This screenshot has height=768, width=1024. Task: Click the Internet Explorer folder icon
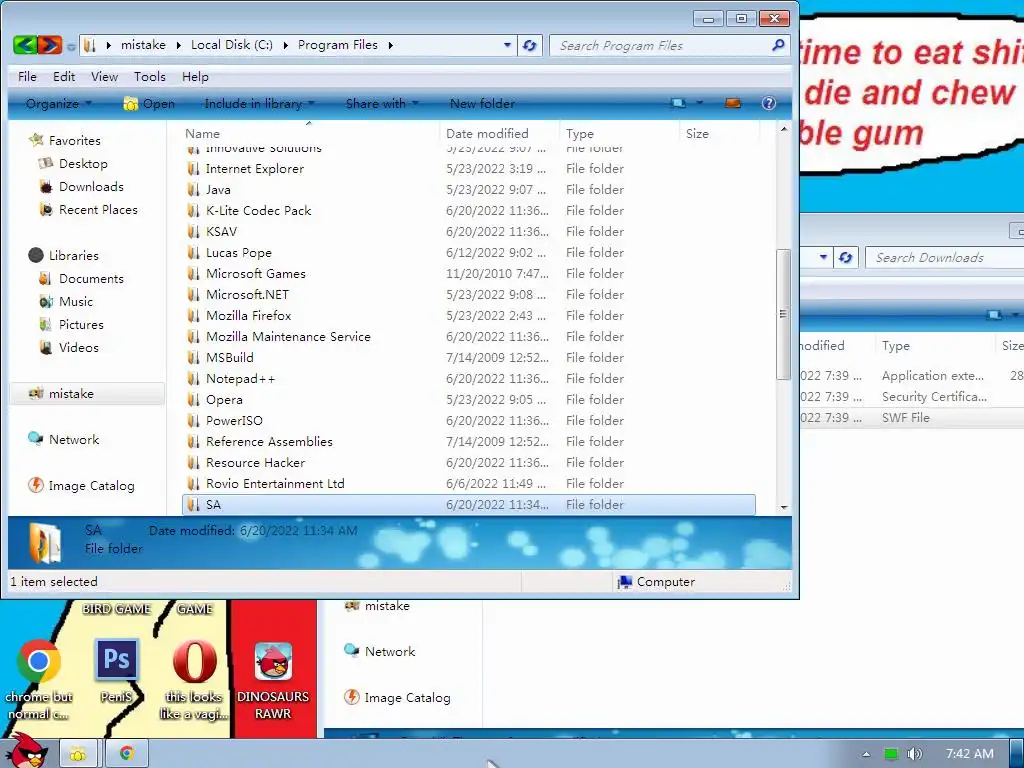[x=193, y=168]
